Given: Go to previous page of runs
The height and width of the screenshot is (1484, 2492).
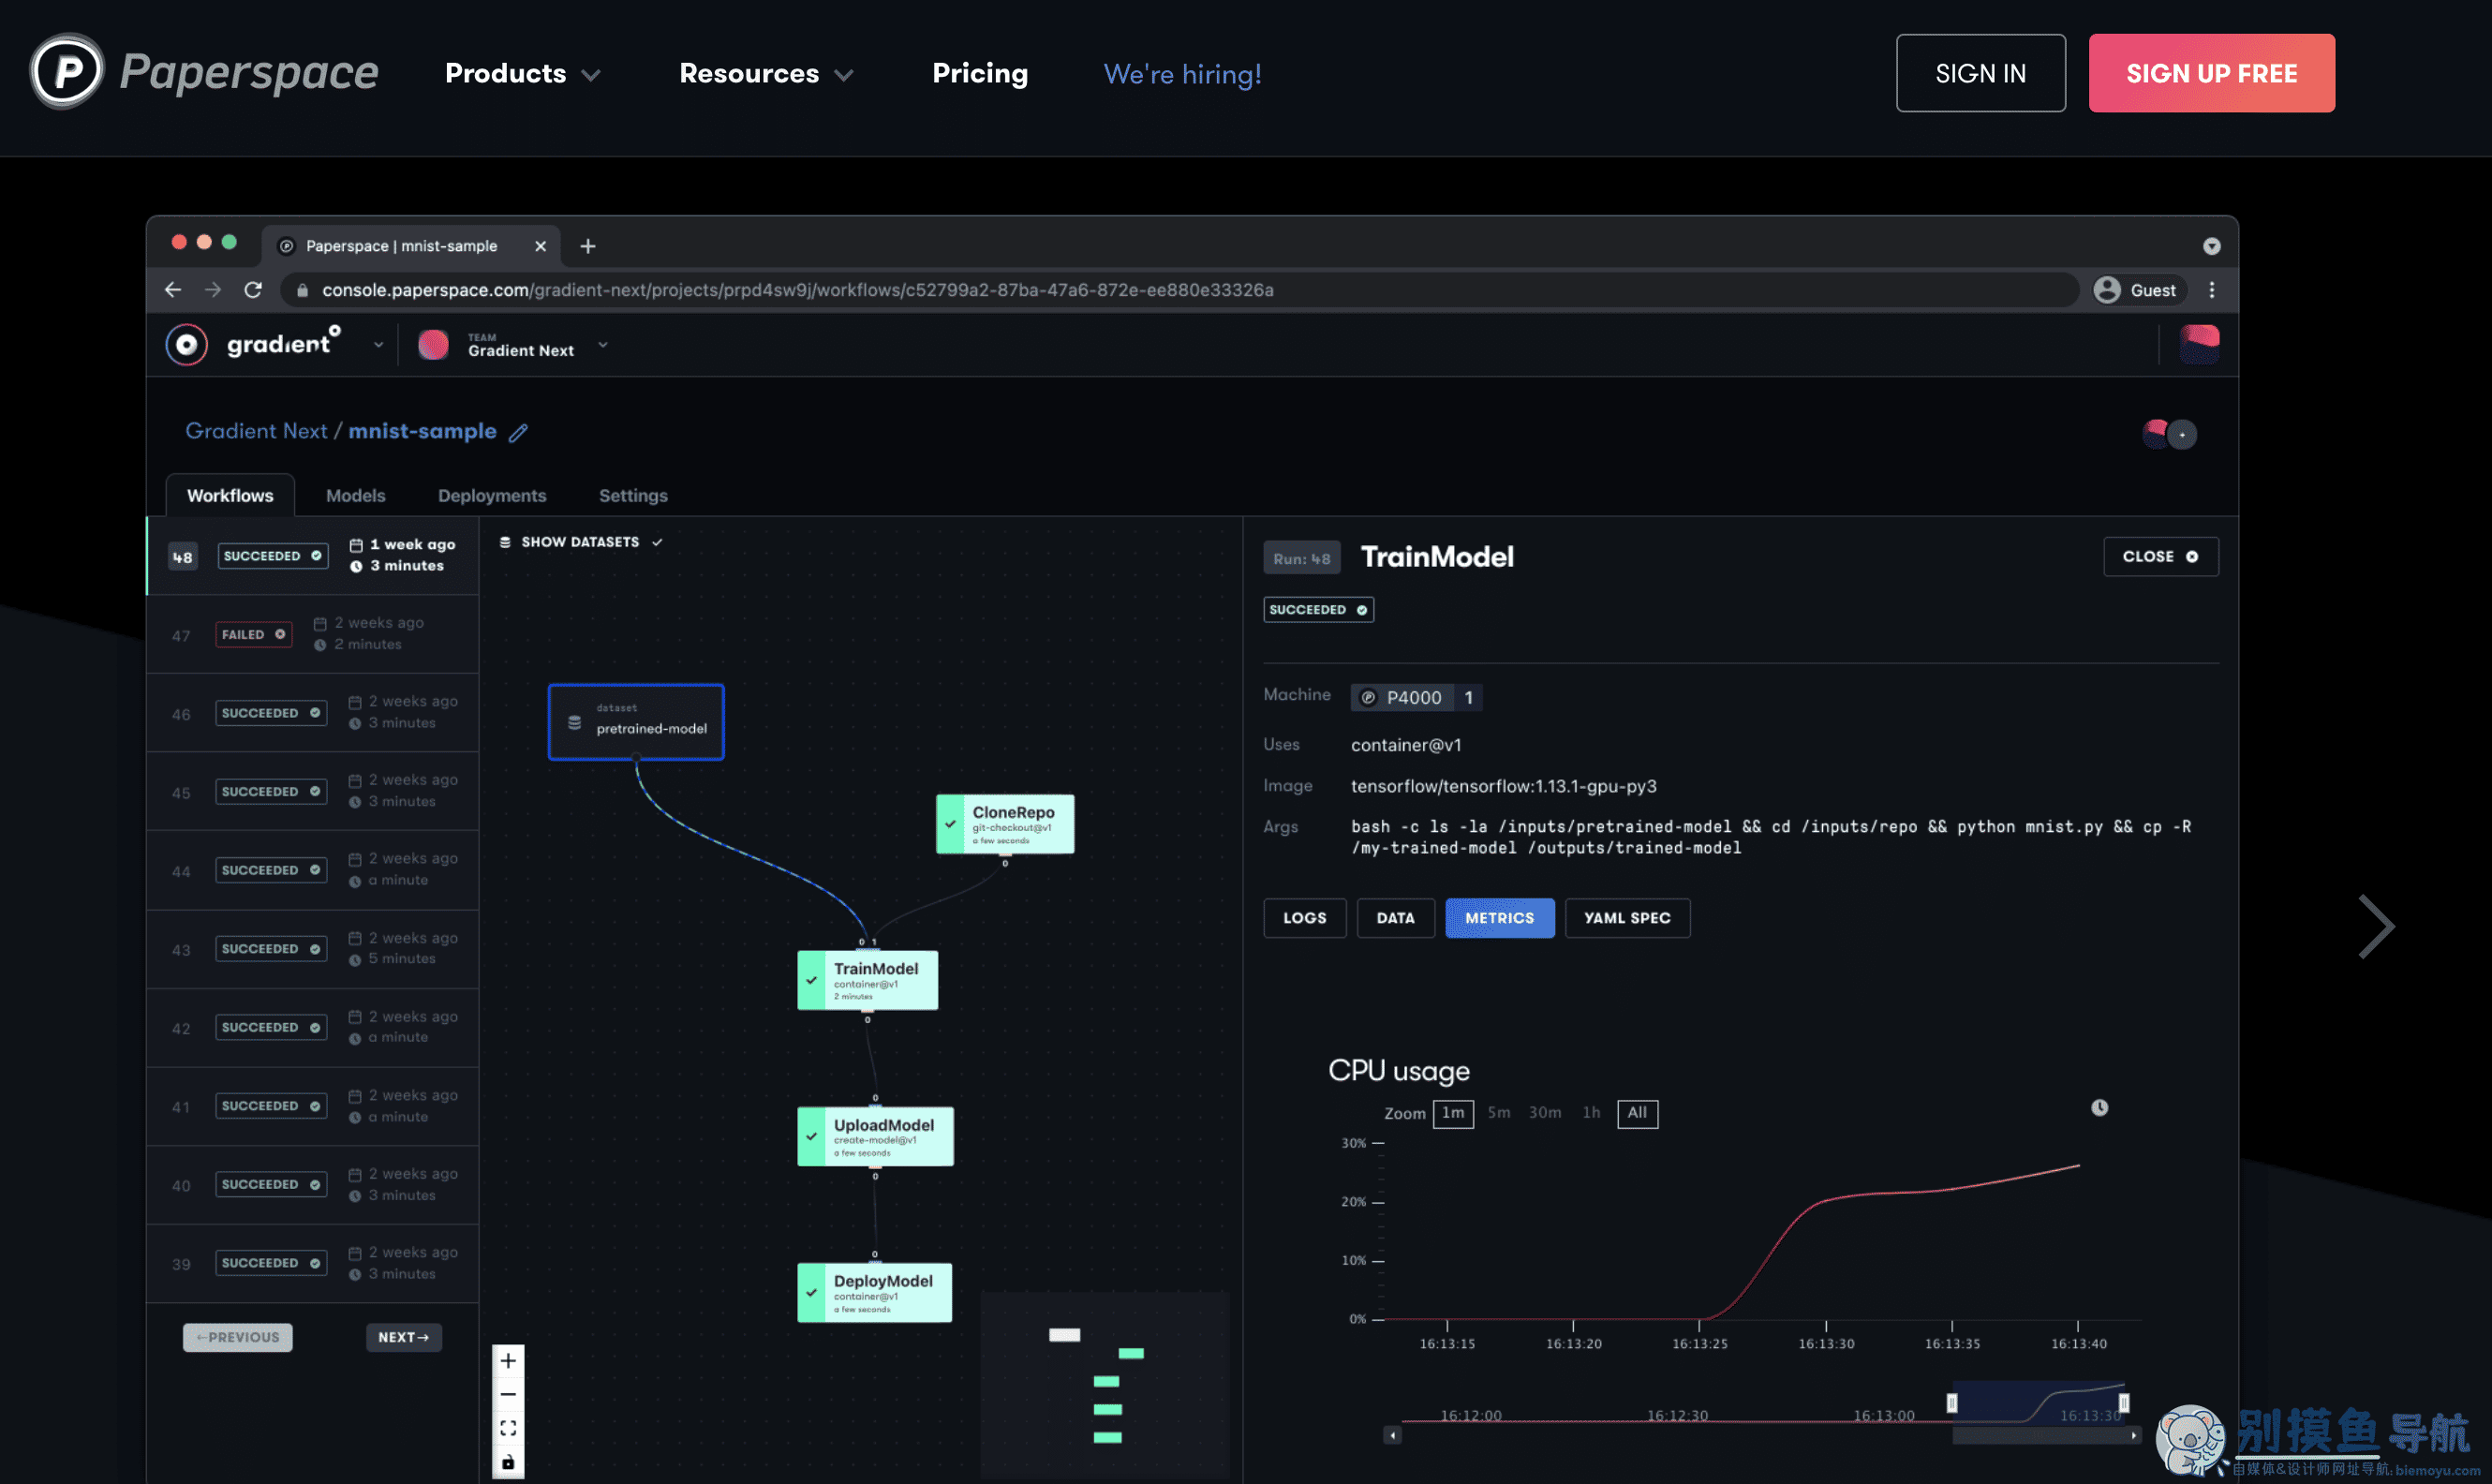Looking at the screenshot, I should coord(238,1338).
